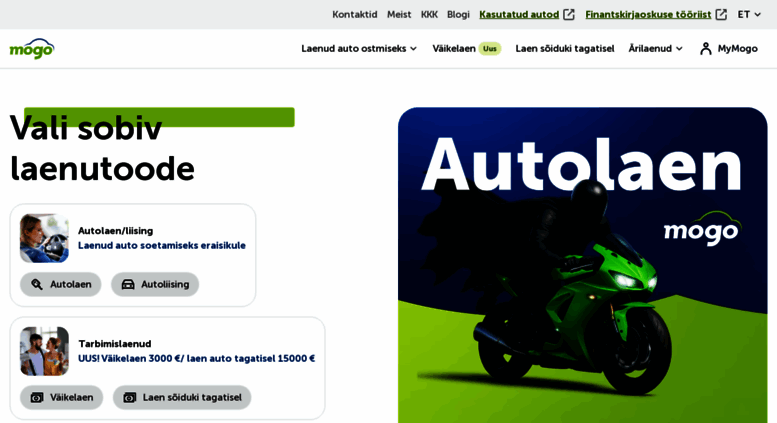Viewport: 777px width, 423px height.
Task: Open the ET language selector chevron
Action: coord(757,15)
